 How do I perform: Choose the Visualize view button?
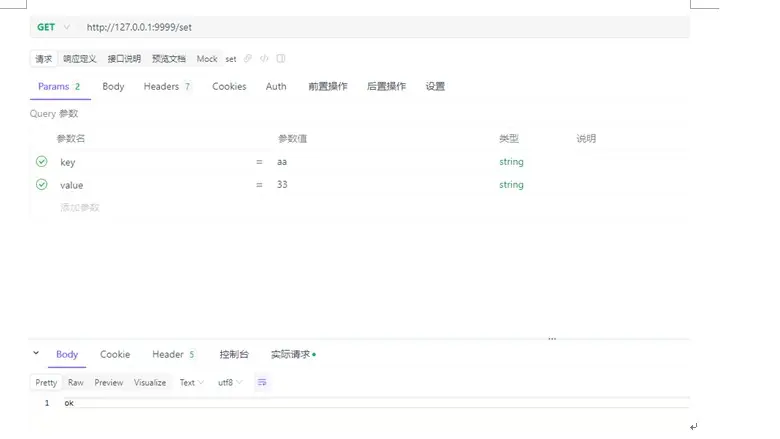(150, 382)
